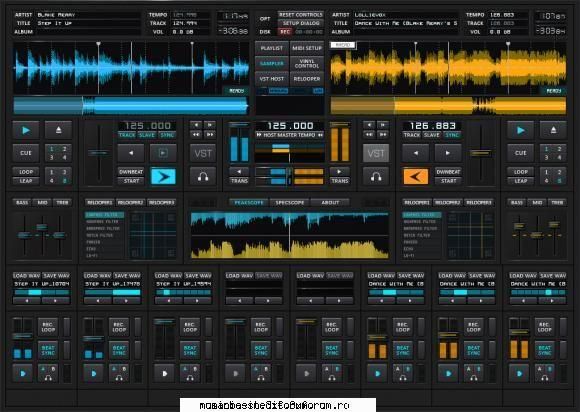
Task: Toggle SLAVE mode on the blue deck
Action: pos(147,135)
